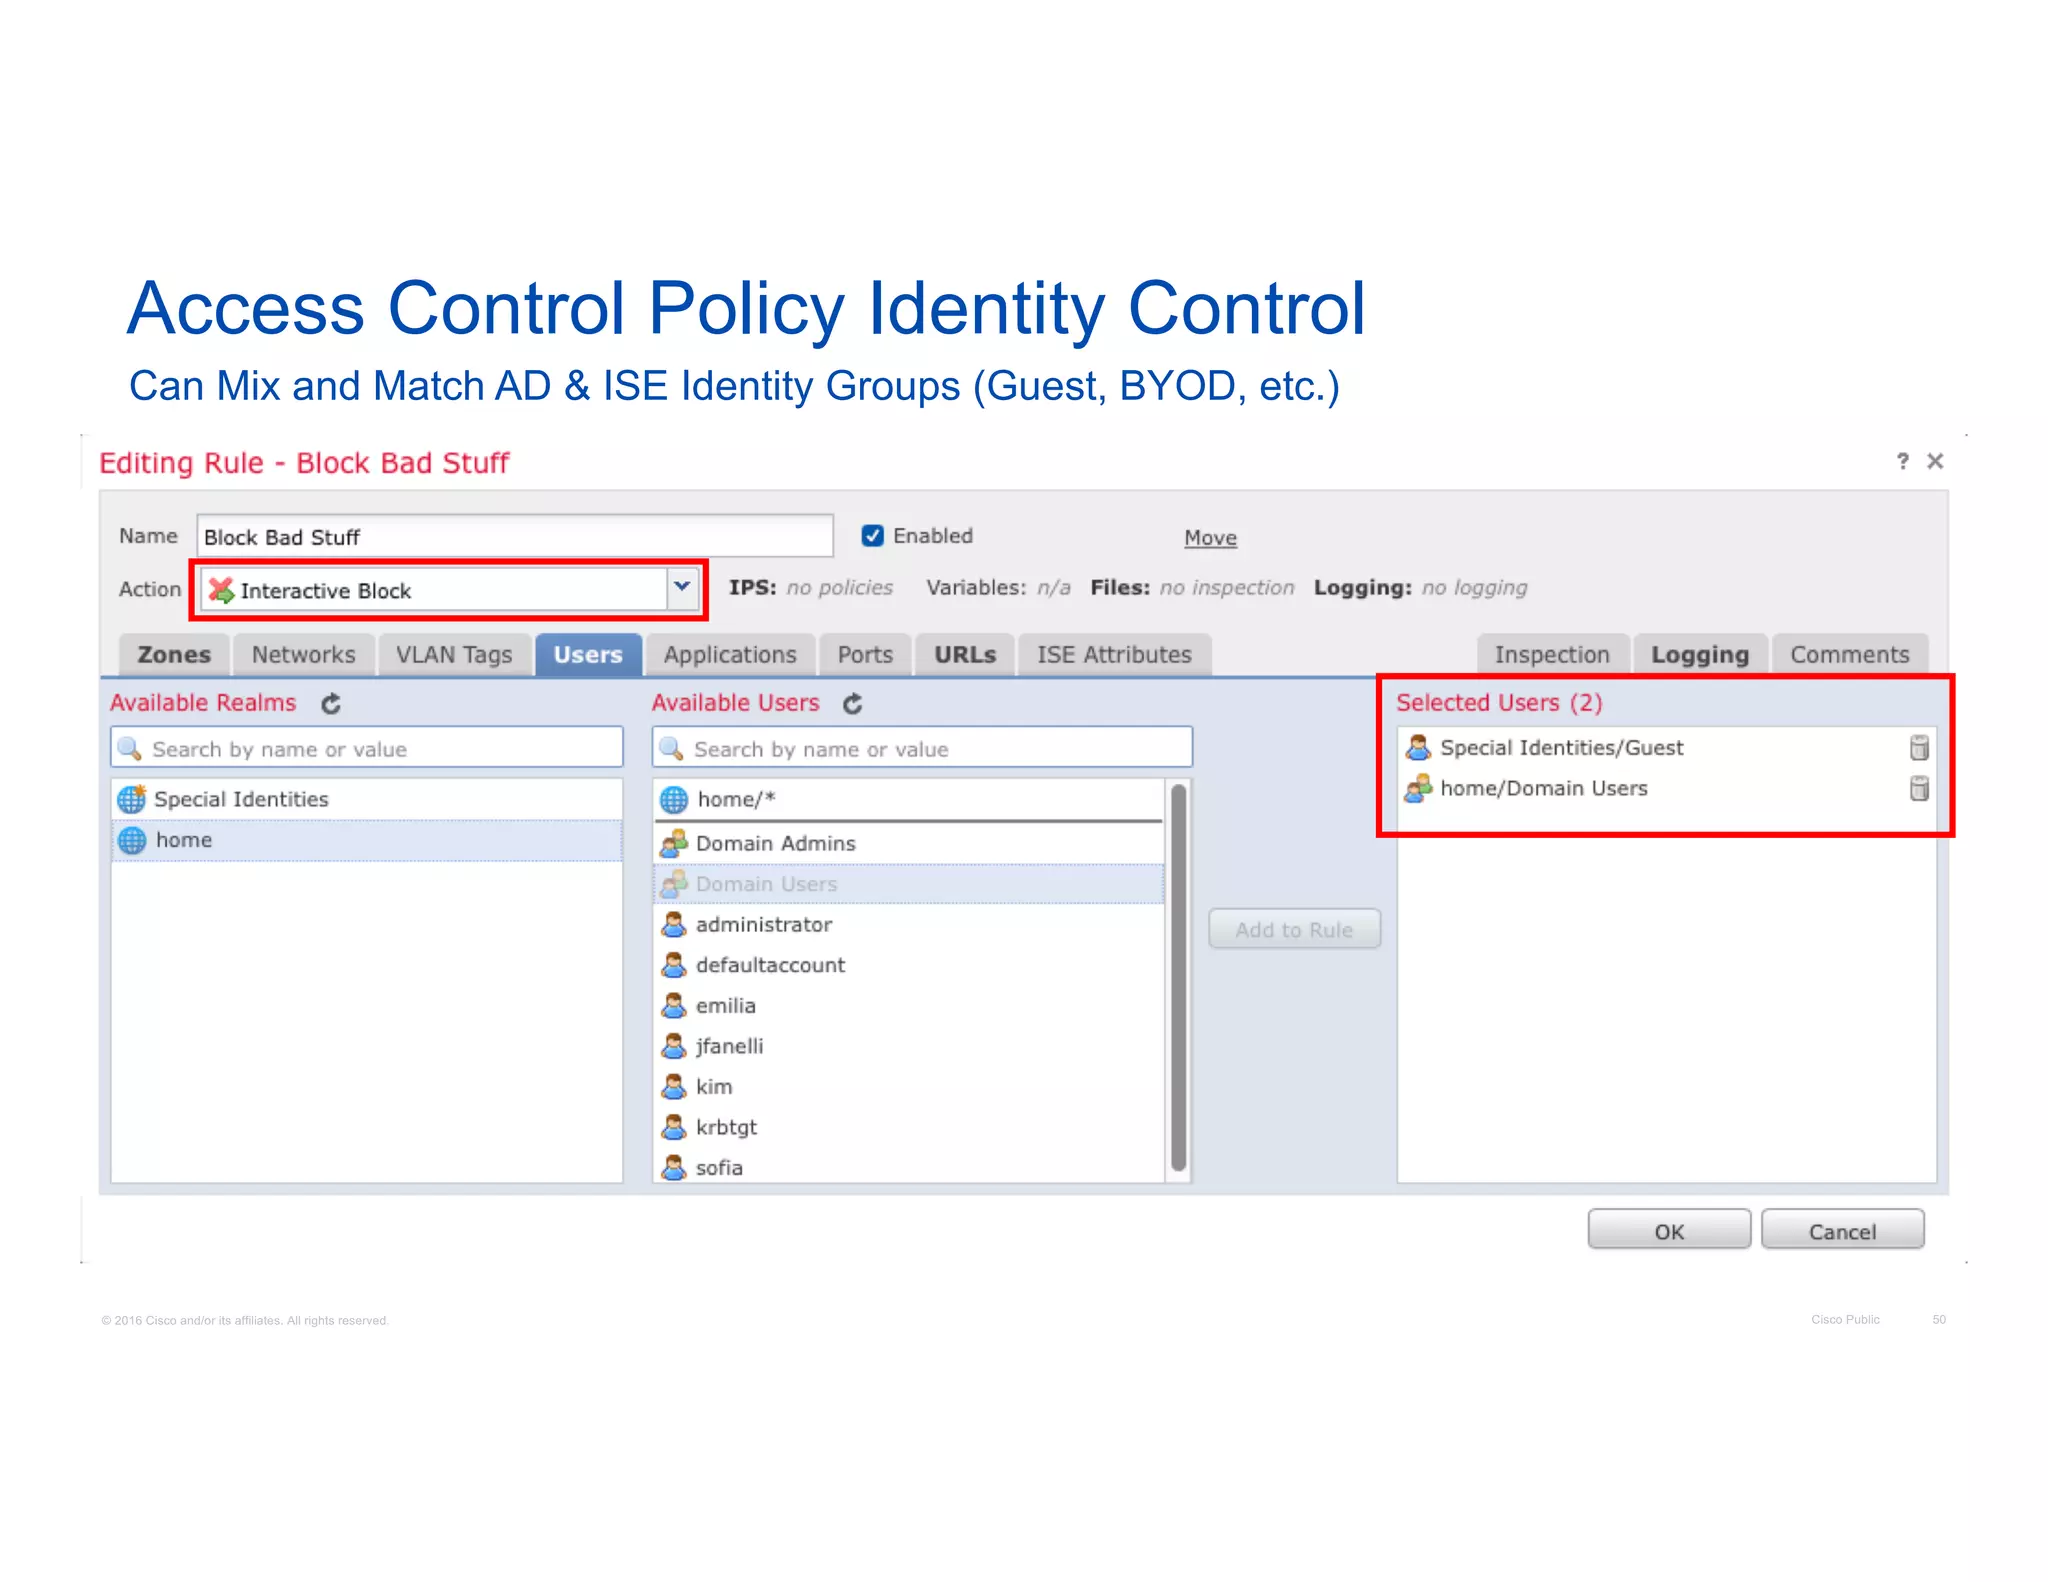Select home/* in Available Users

909,799
